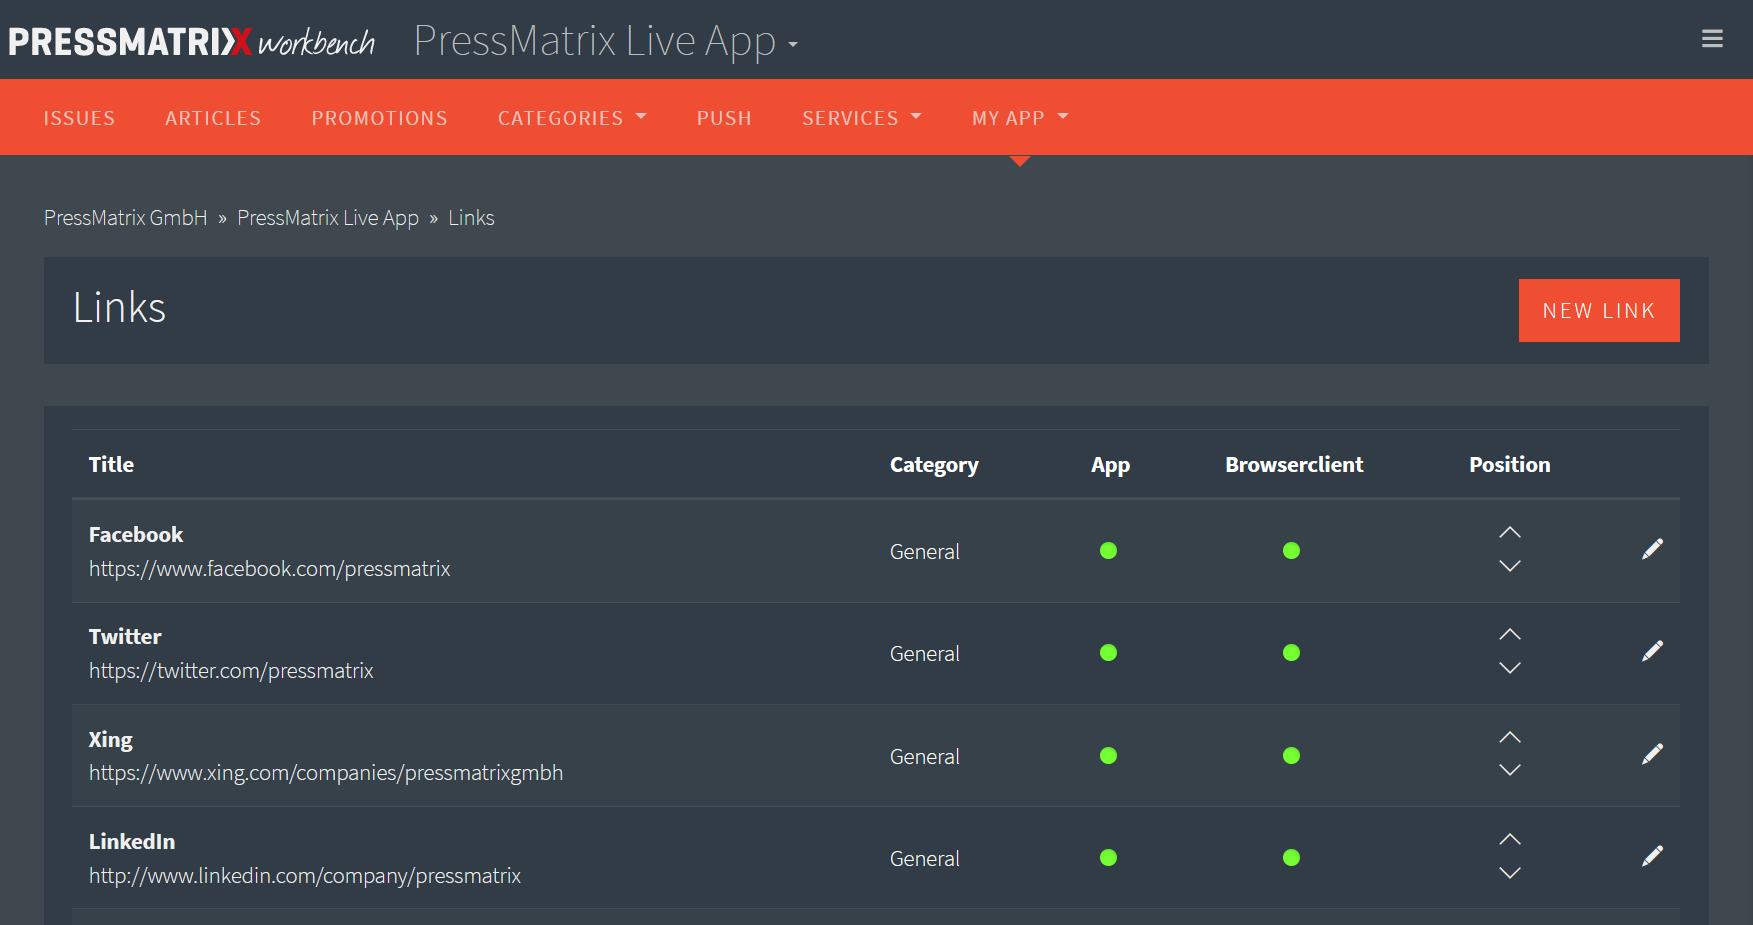The width and height of the screenshot is (1753, 925).
Task: Toggle Browserclient status dot for LinkedIn
Action: [1291, 858]
